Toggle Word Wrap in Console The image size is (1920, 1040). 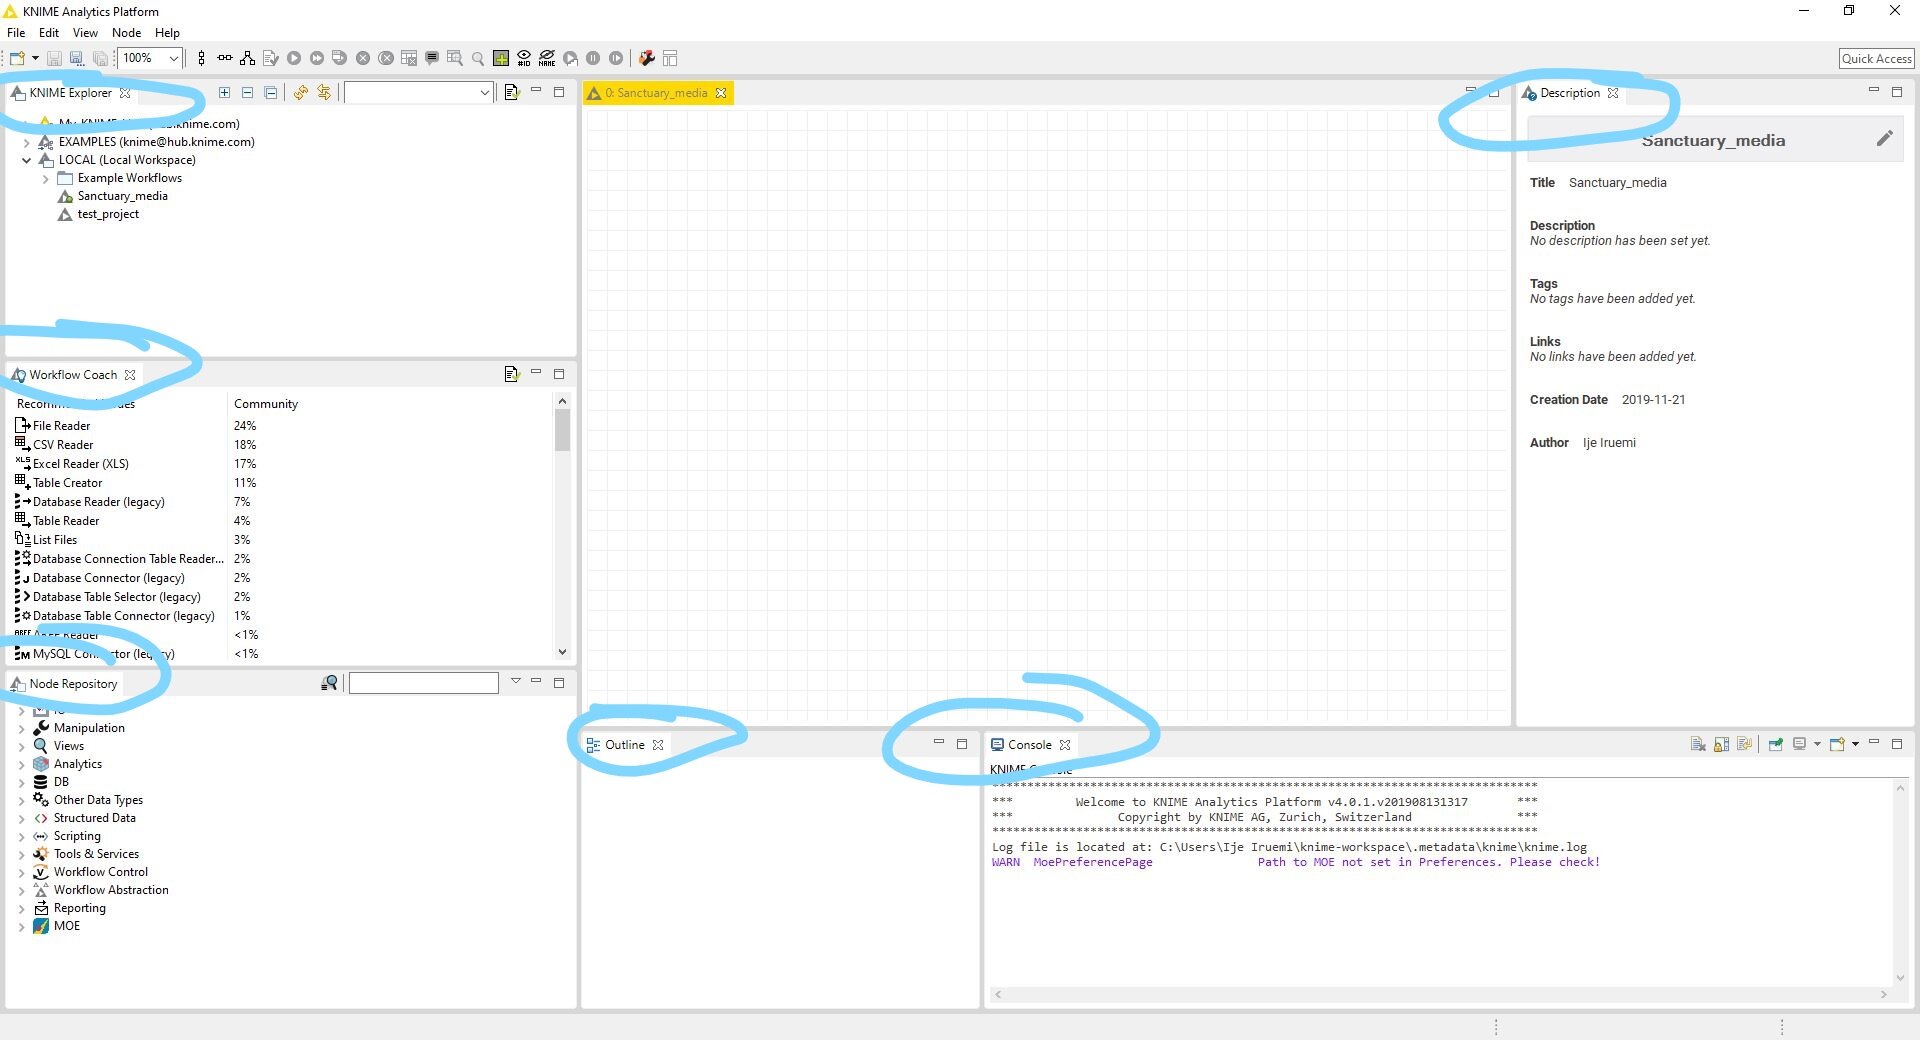coord(1745,744)
